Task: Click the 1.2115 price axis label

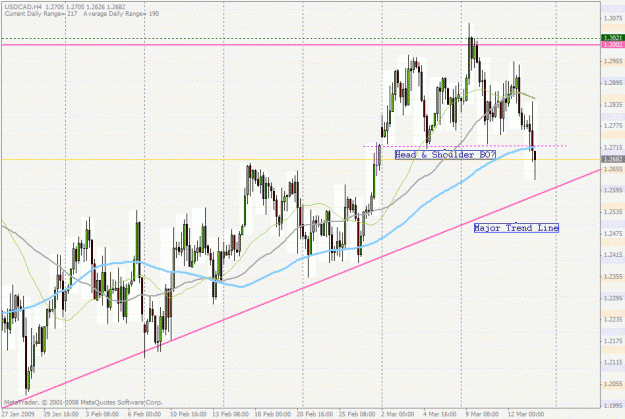Action: (x=613, y=362)
